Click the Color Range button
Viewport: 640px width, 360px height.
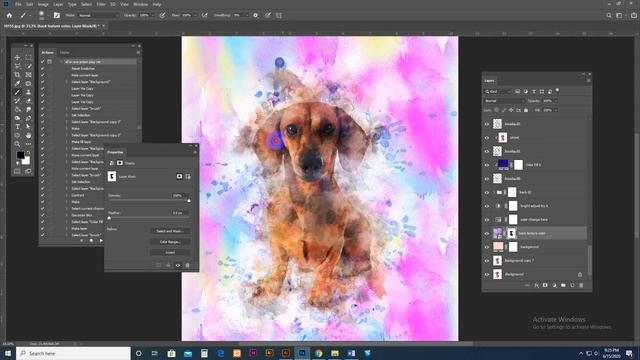pyautogui.click(x=170, y=242)
